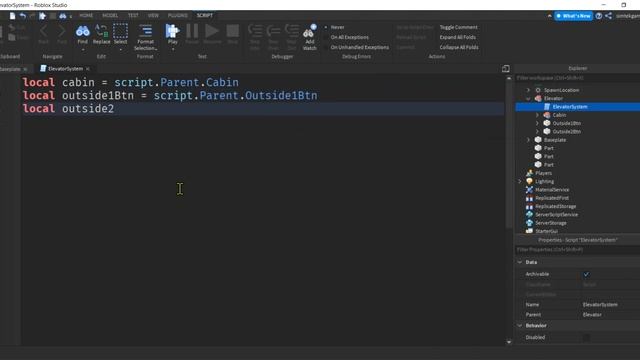Viewport: 640px width, 360px height.
Task: Expand the Outside1Btn tree node
Action: pos(537,123)
